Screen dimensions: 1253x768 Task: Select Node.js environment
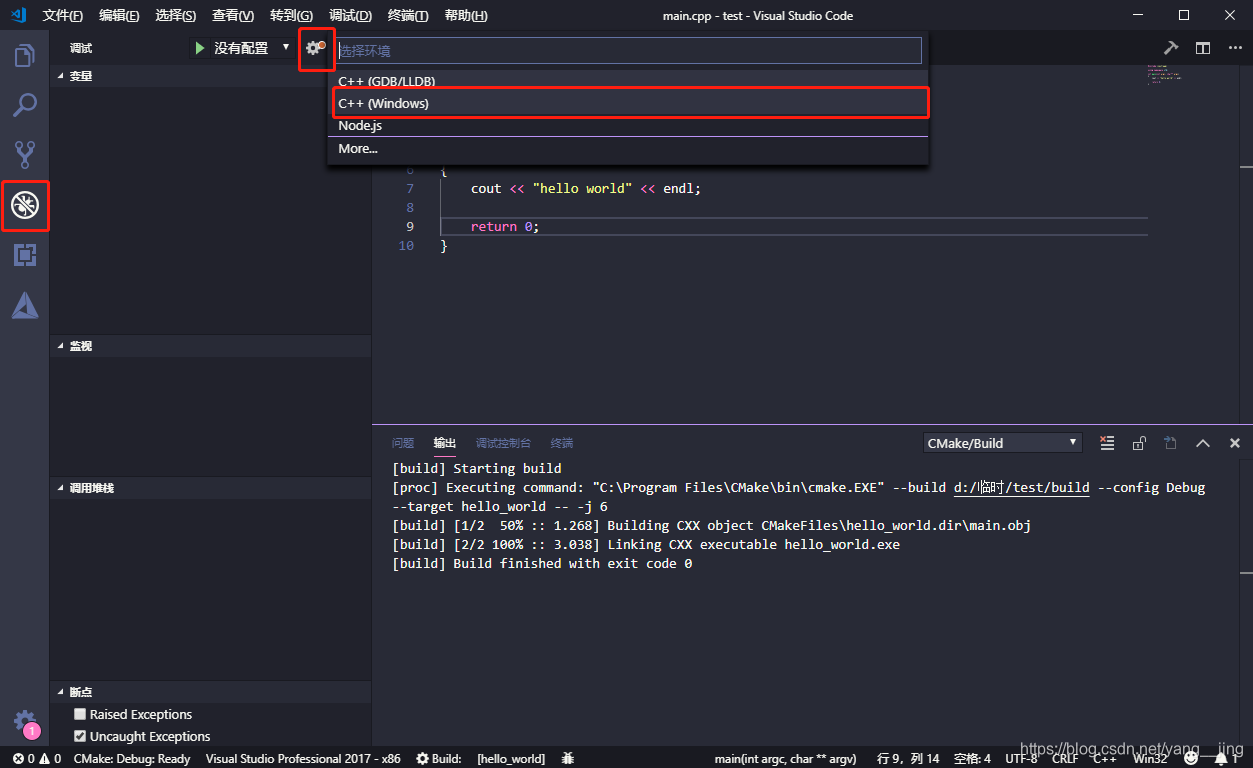point(628,125)
